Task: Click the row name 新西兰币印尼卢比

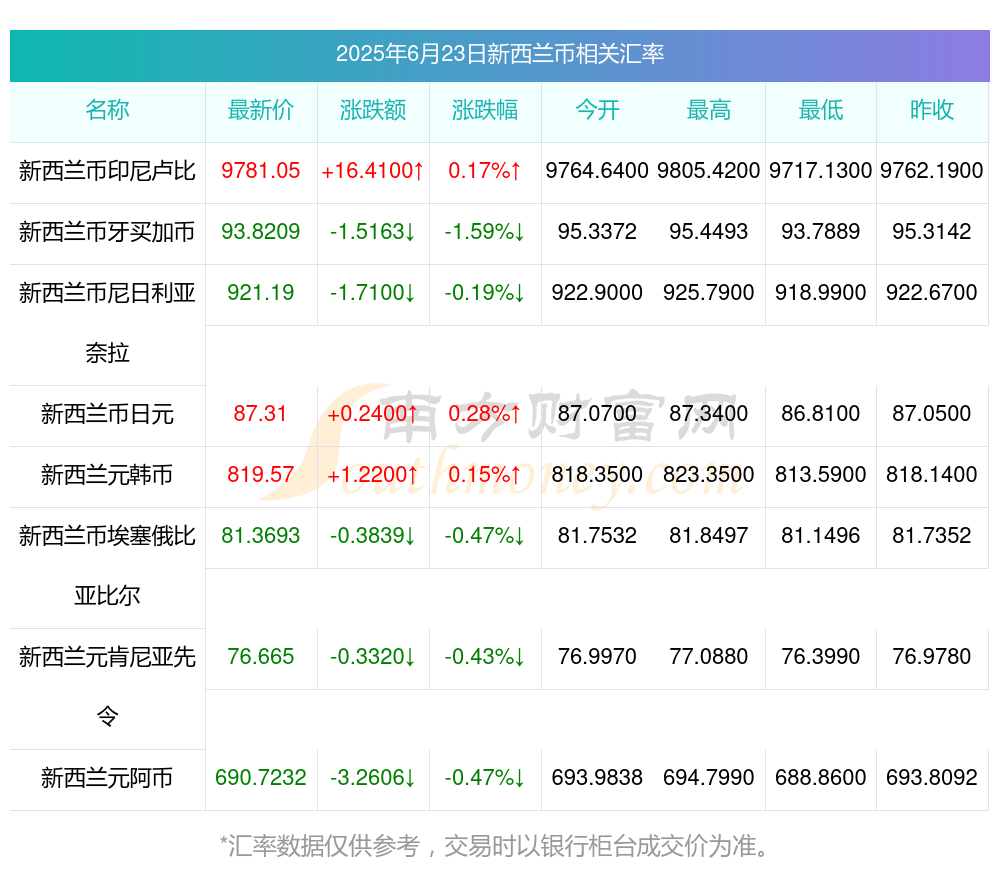Action: [x=107, y=171]
